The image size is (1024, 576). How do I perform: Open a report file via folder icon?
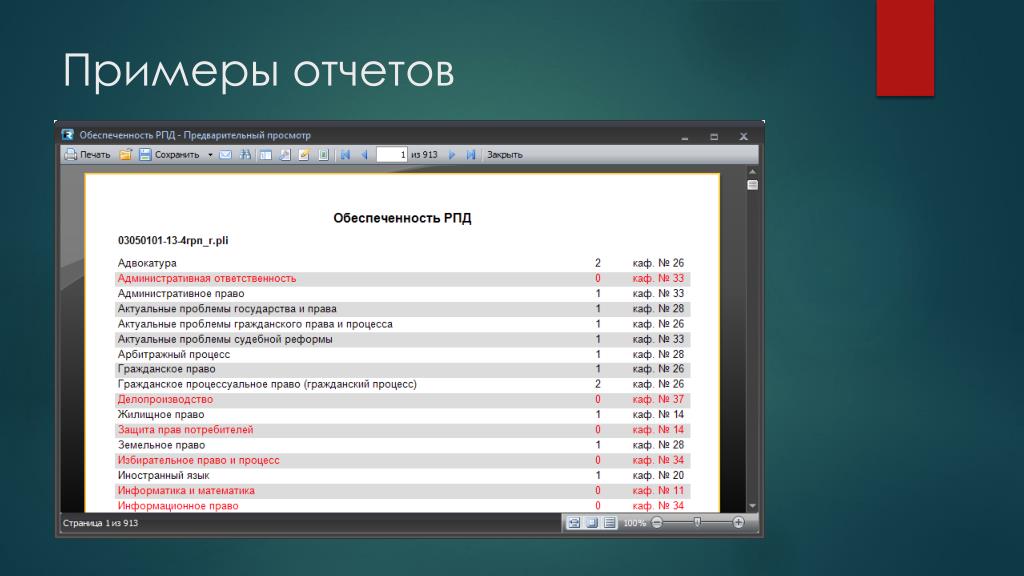click(x=125, y=155)
